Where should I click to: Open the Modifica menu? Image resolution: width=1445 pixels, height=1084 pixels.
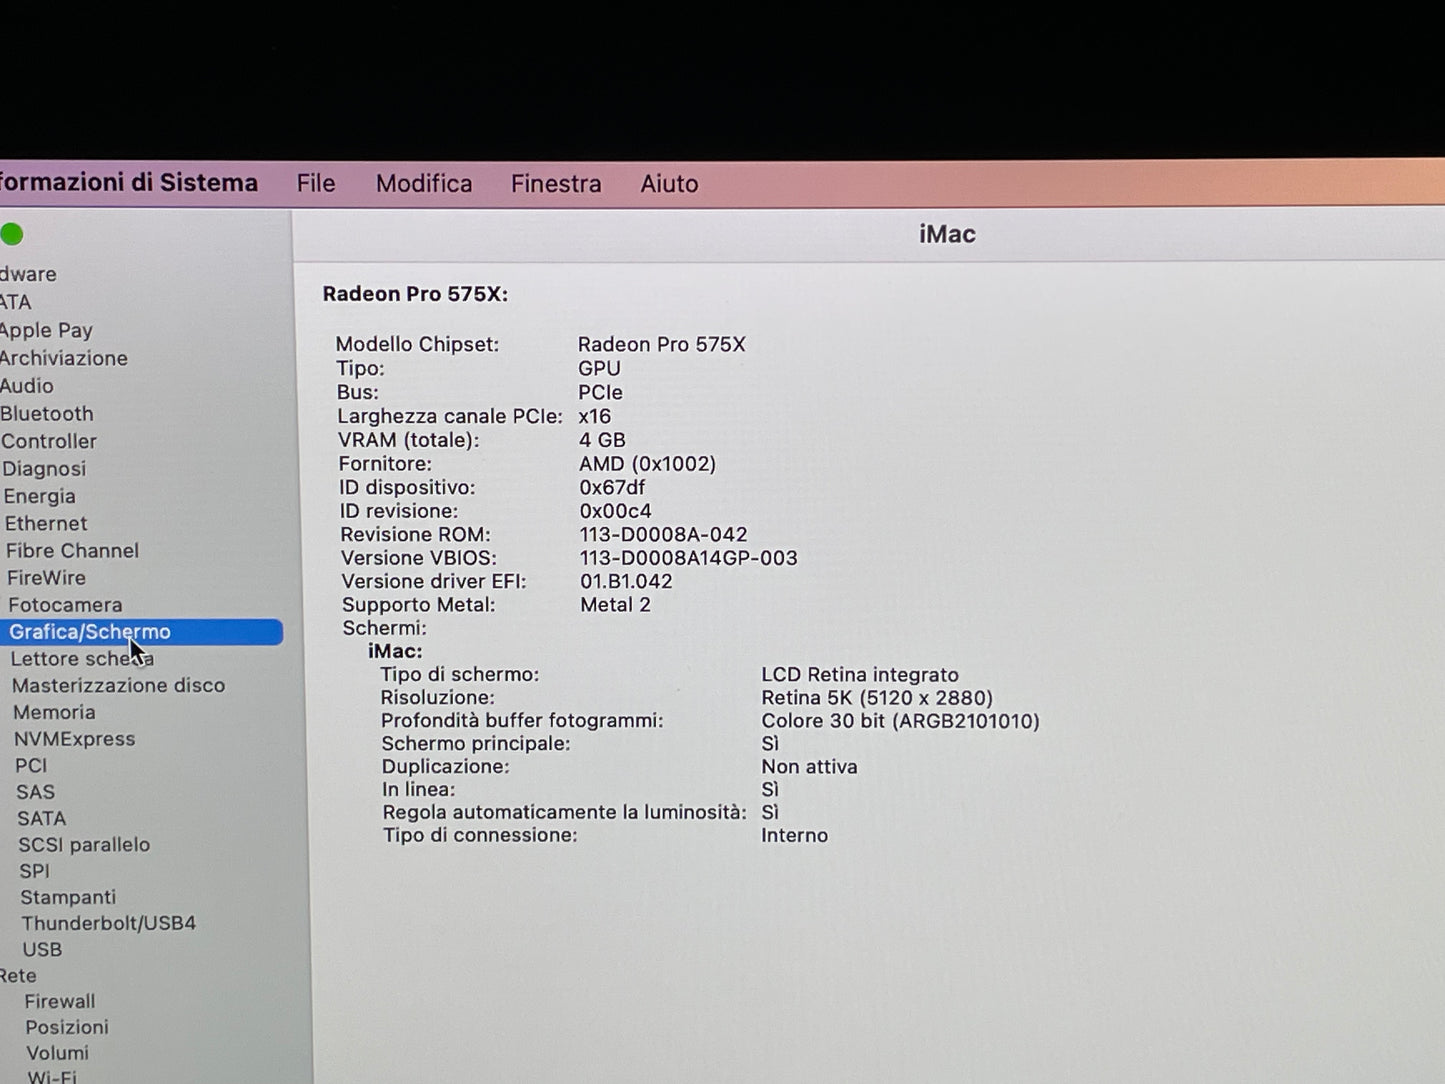pyautogui.click(x=424, y=184)
